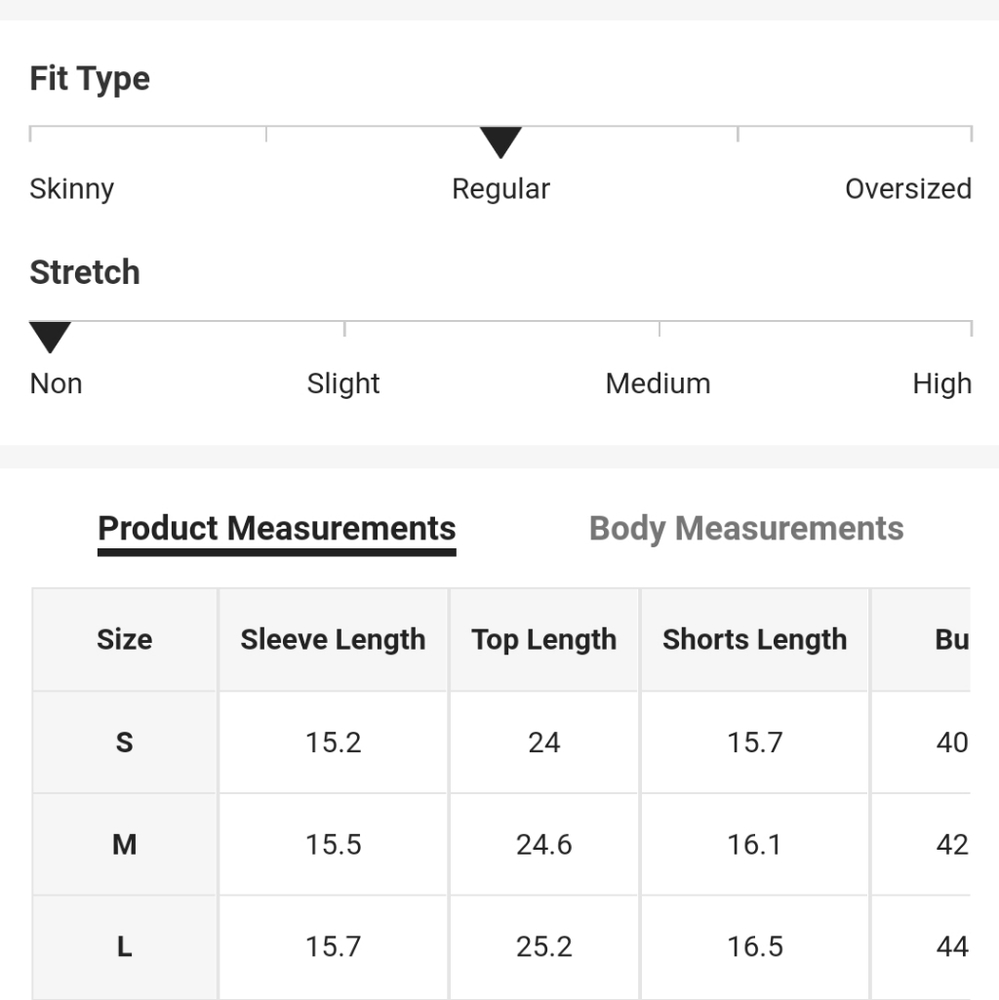999x1000 pixels.
Task: Click the Oversized fit label
Action: [x=908, y=189]
